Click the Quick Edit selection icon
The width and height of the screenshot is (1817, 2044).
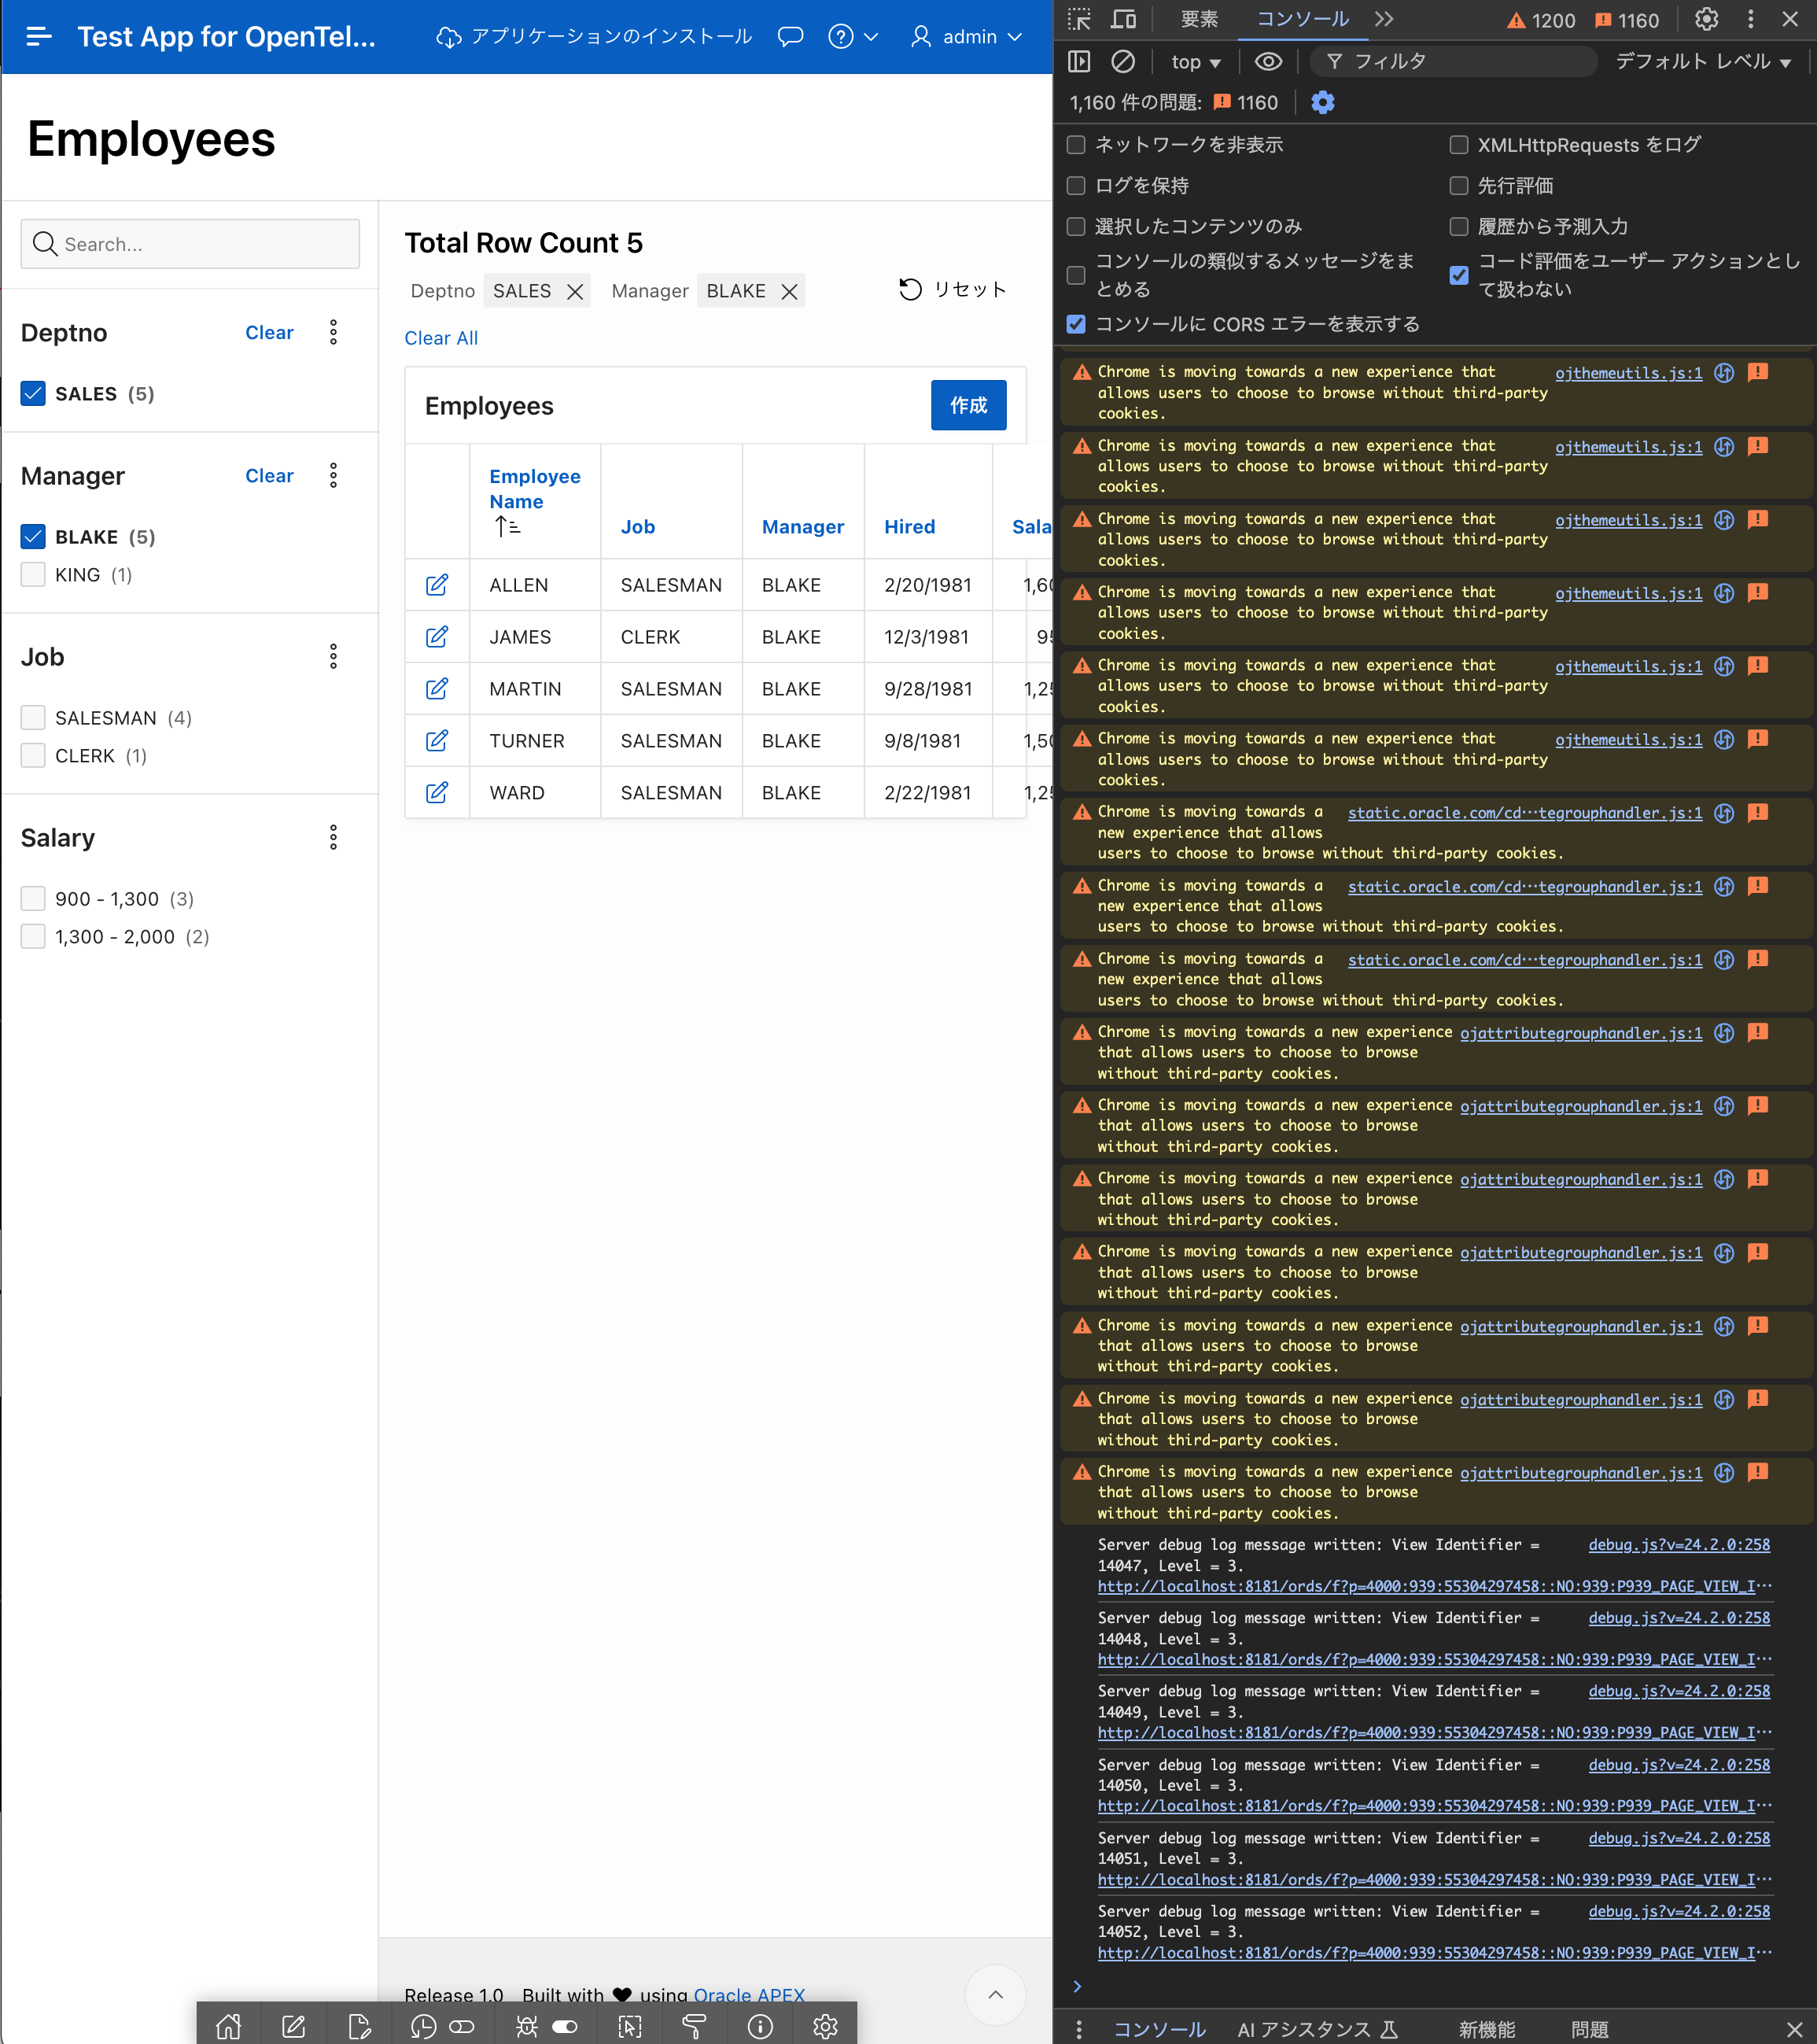pos(629,2026)
